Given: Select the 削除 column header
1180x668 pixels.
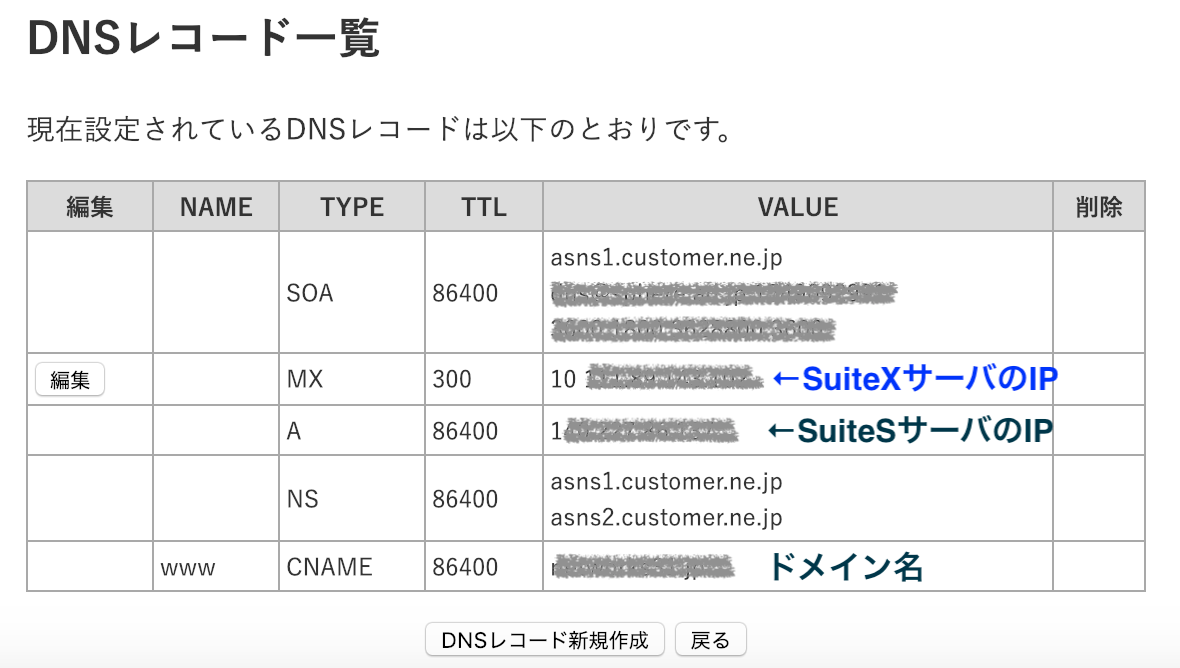Looking at the screenshot, I should click(1099, 206).
